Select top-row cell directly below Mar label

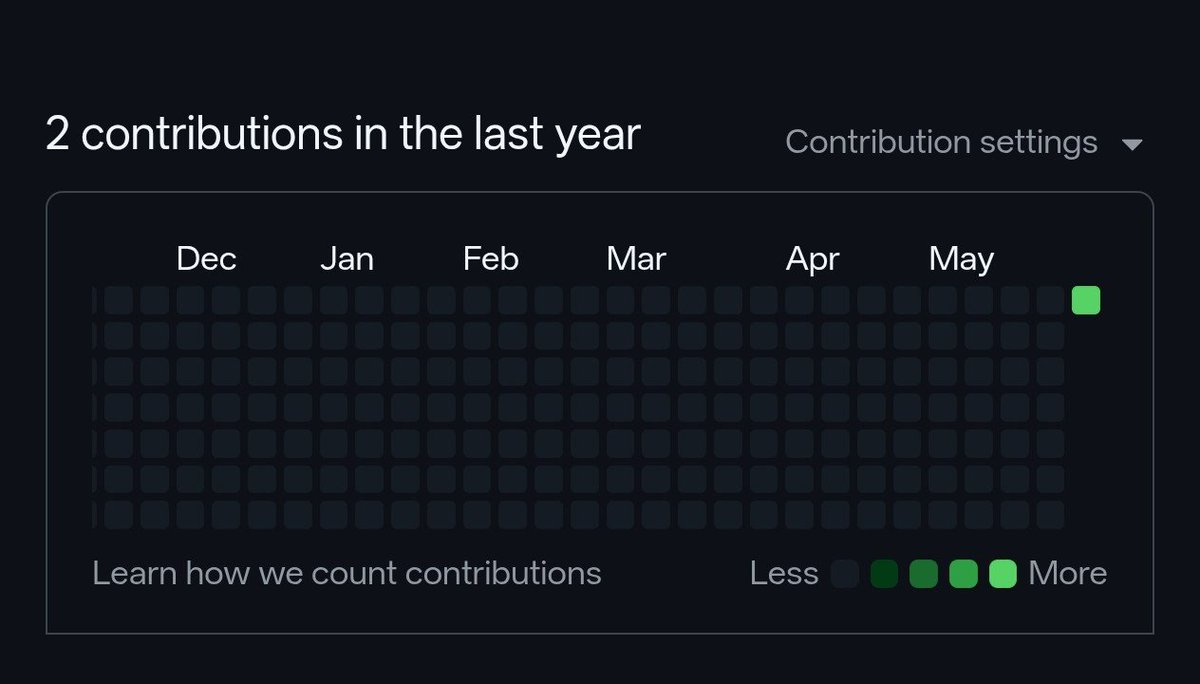point(620,300)
